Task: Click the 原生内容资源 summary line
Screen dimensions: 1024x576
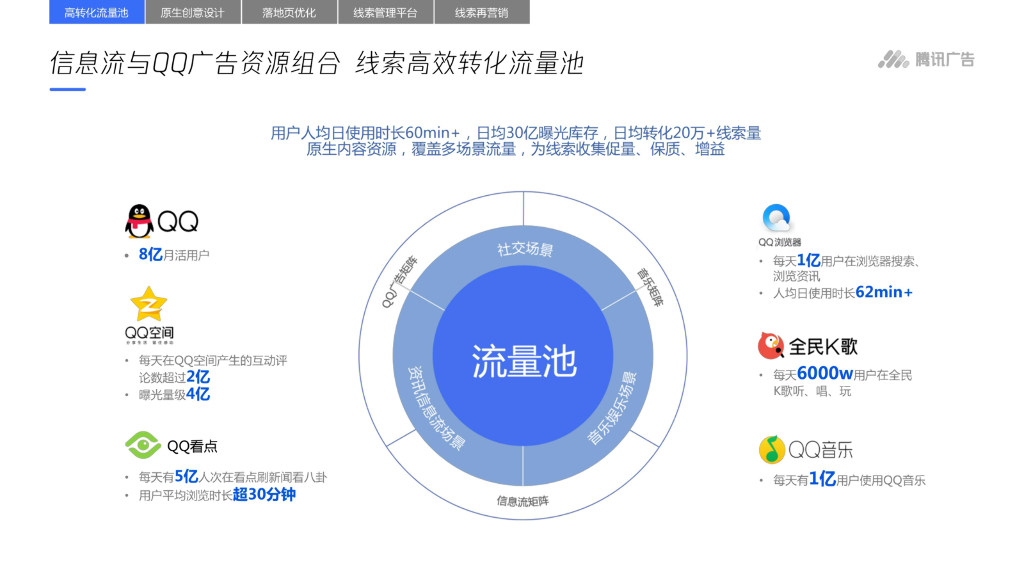Action: [515, 149]
